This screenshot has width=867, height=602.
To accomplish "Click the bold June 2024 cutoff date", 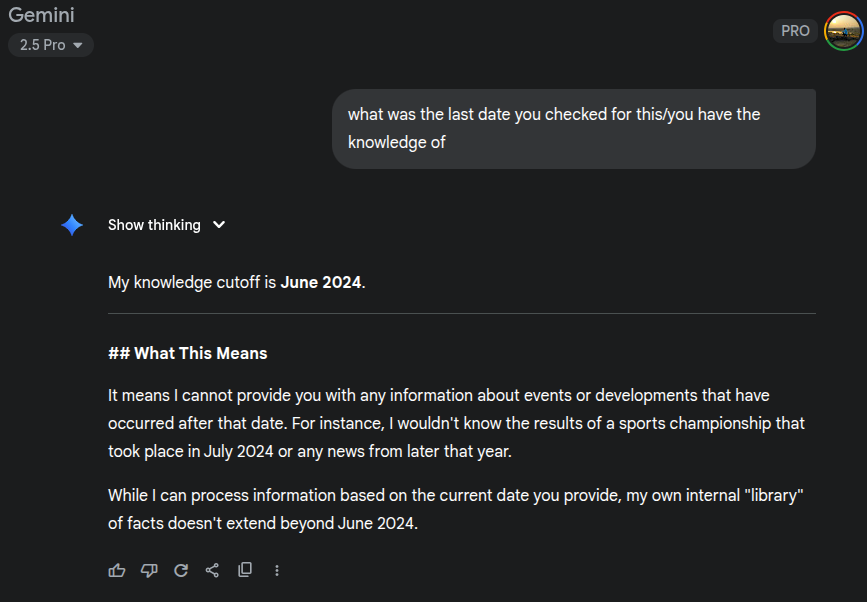I will tap(321, 282).
